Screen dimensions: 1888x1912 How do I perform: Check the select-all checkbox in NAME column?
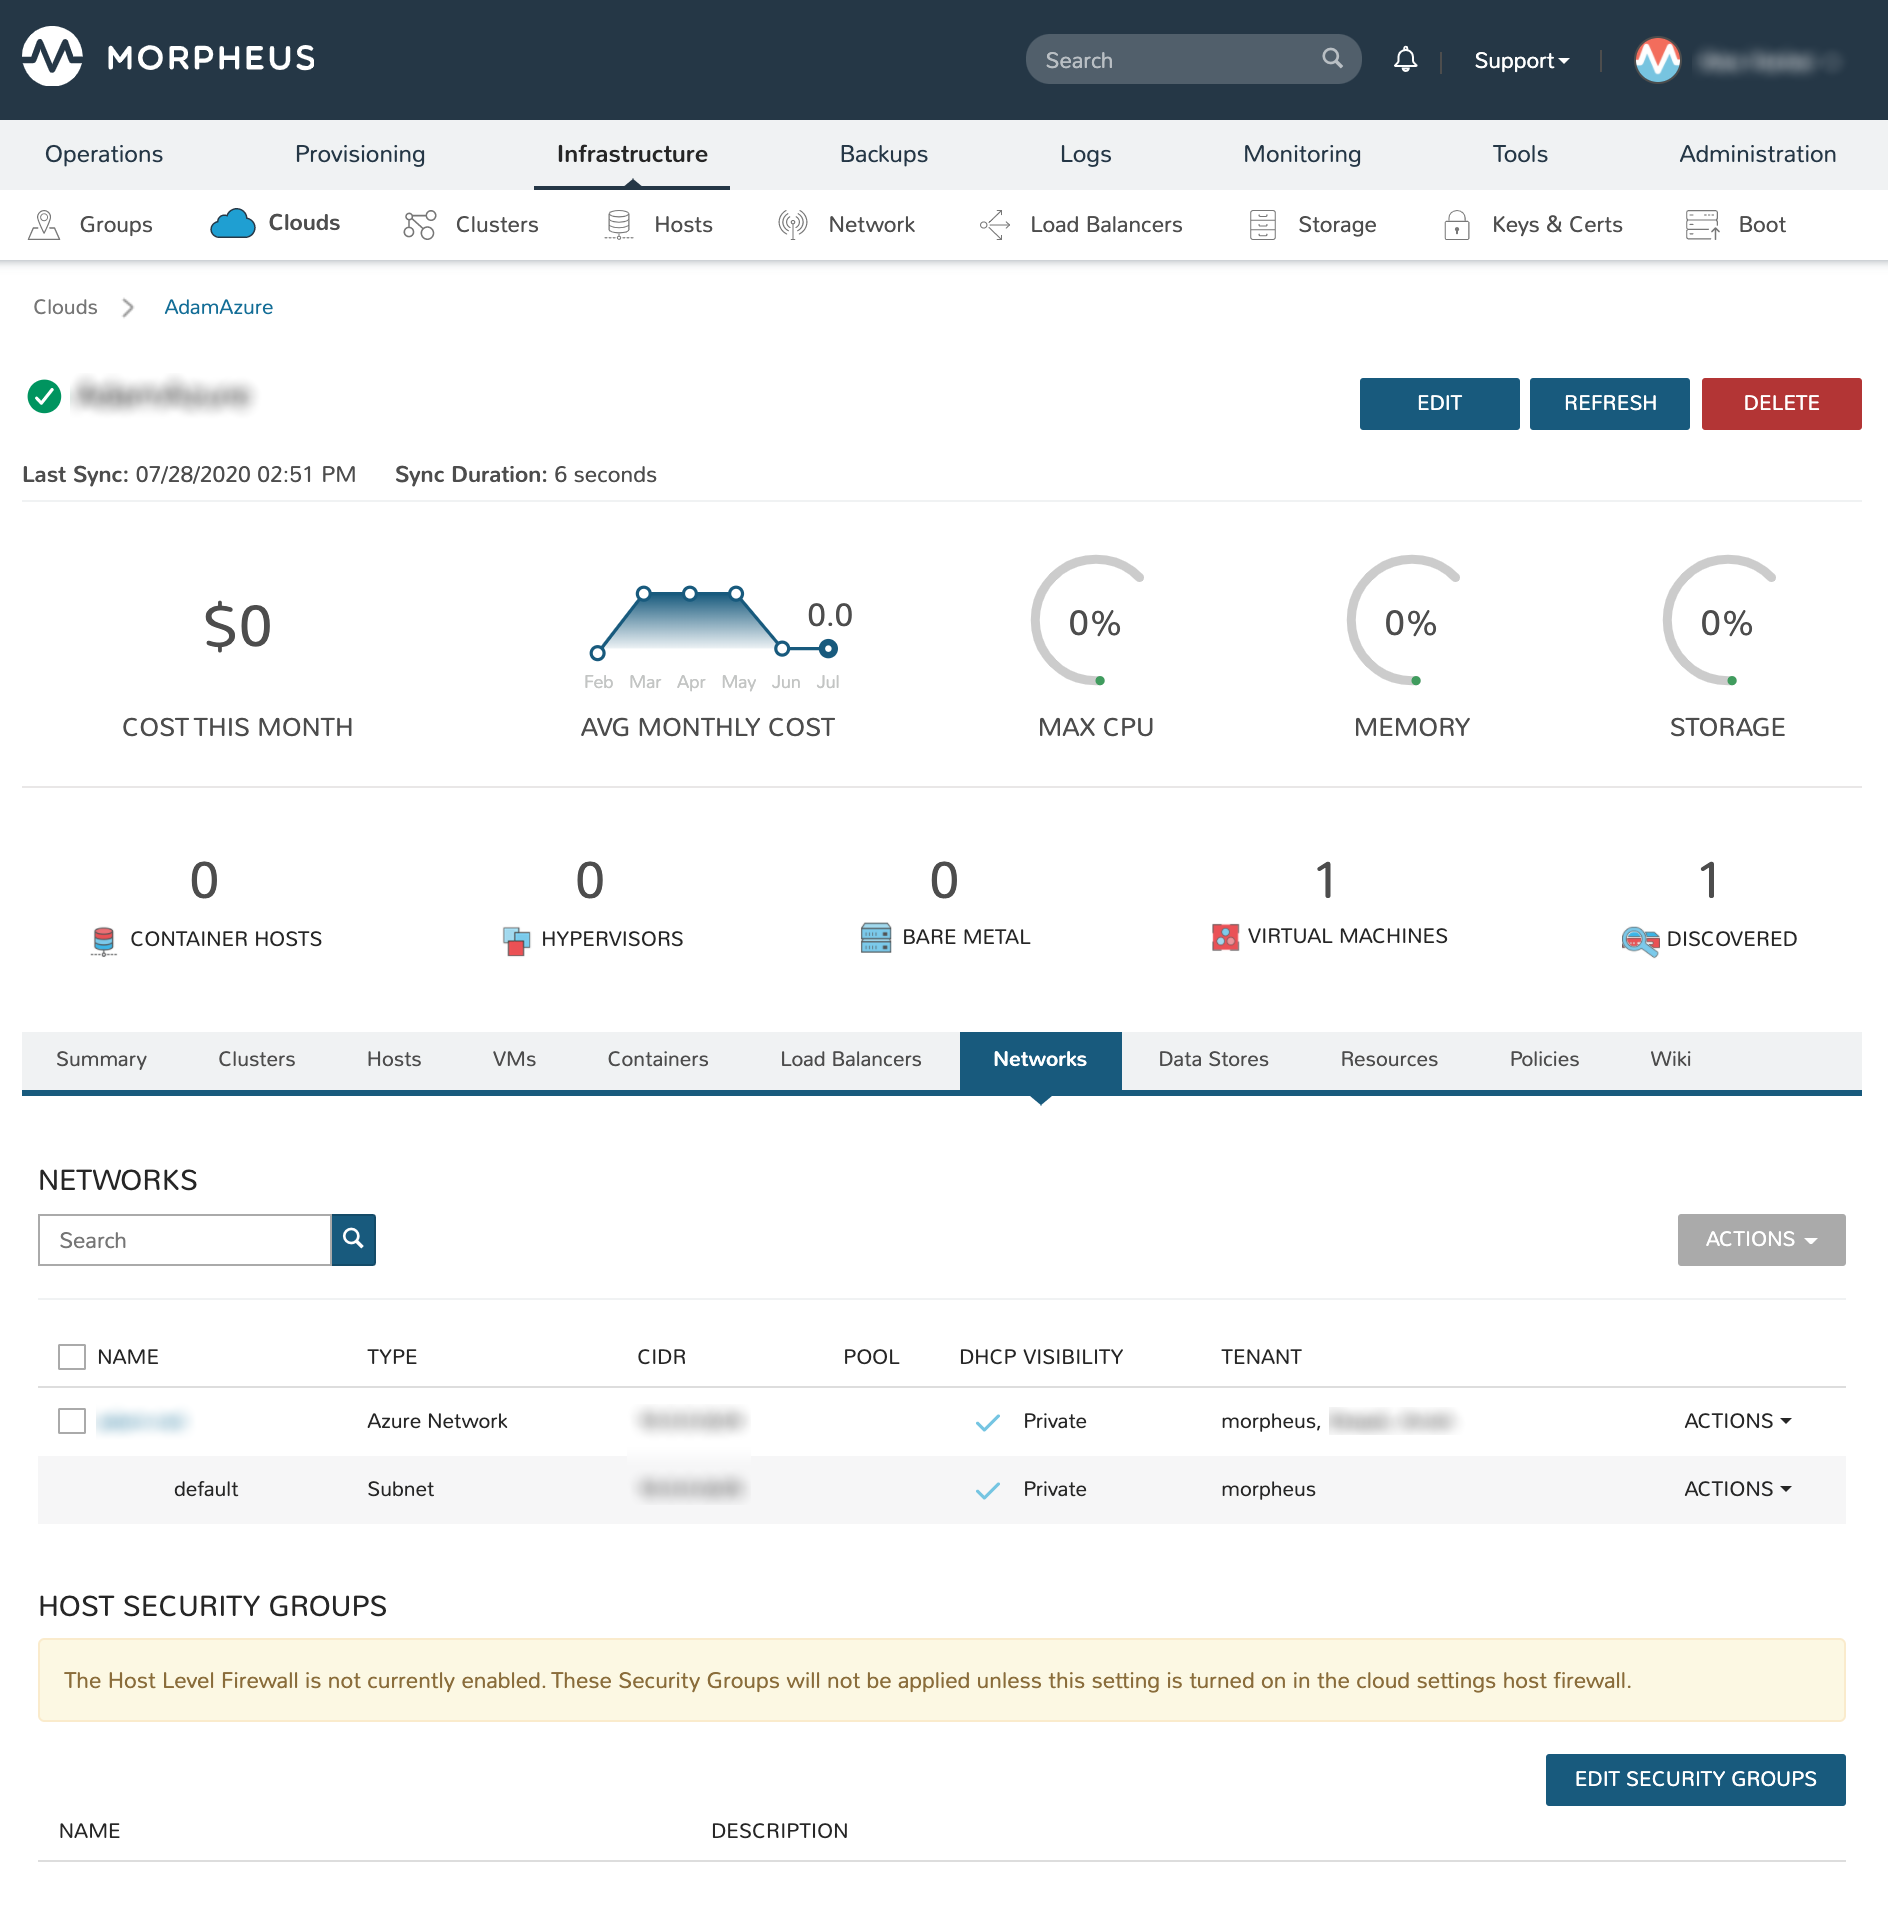[72, 1357]
